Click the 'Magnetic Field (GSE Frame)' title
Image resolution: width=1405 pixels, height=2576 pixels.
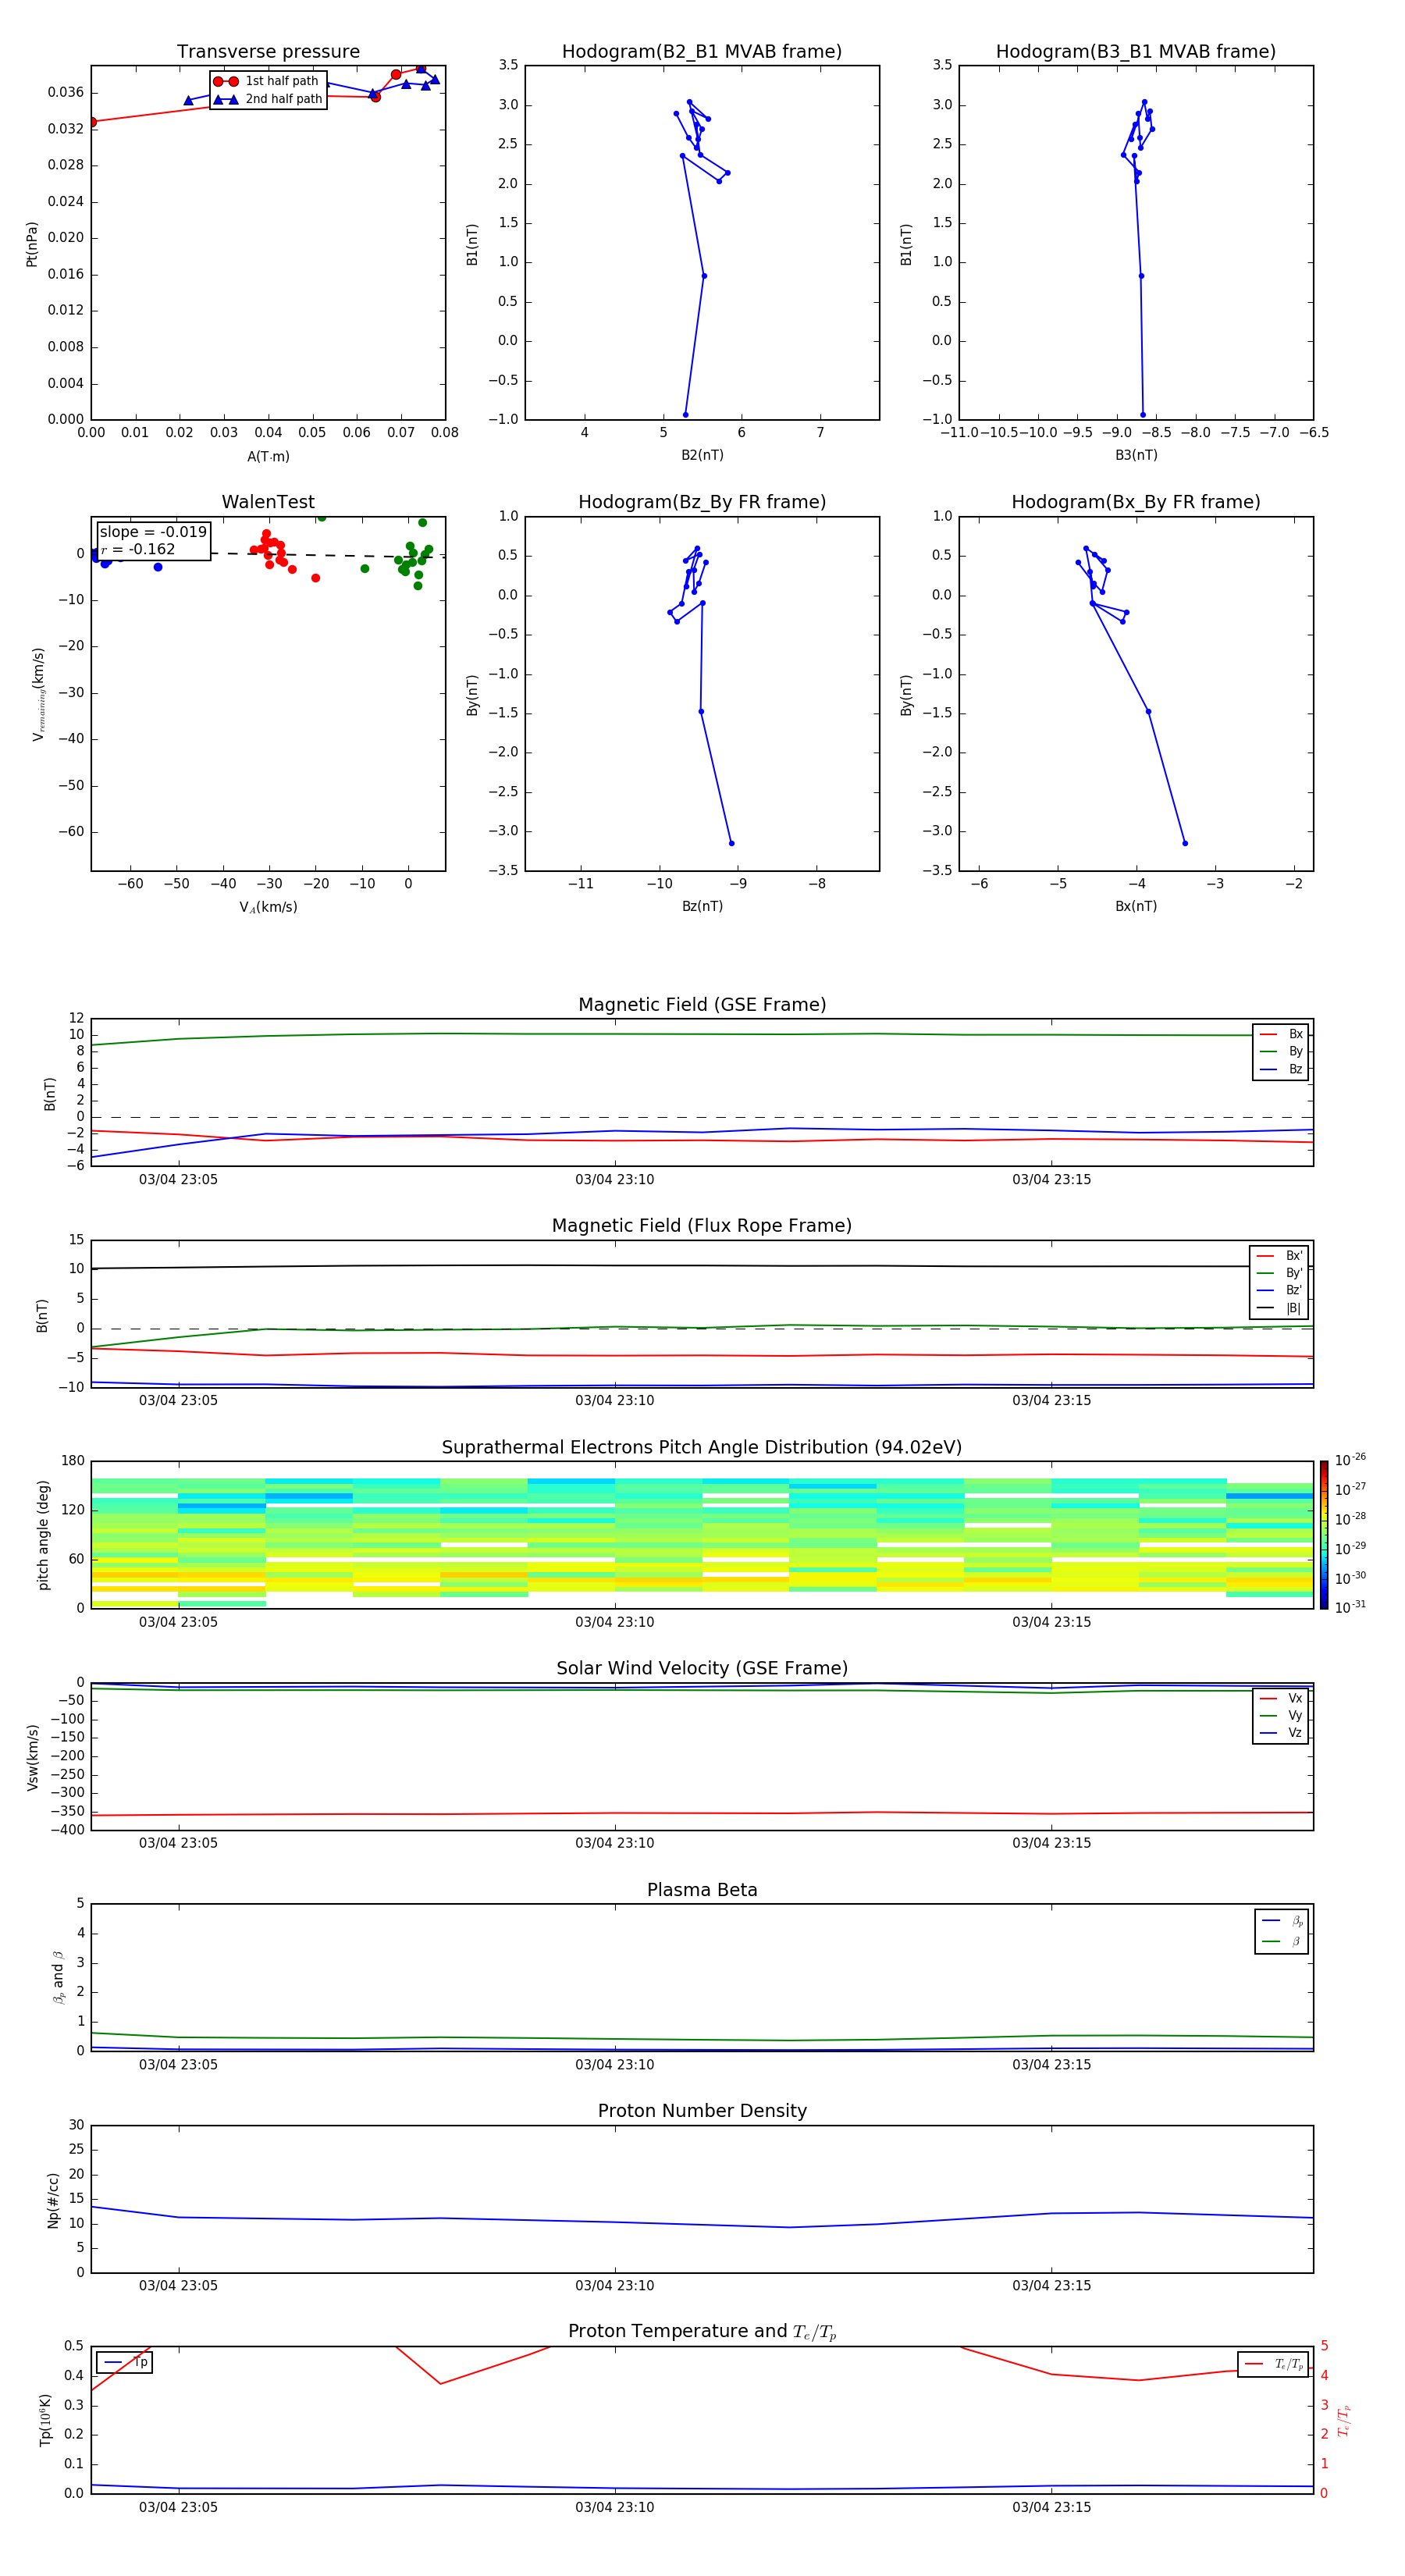tap(702, 1005)
